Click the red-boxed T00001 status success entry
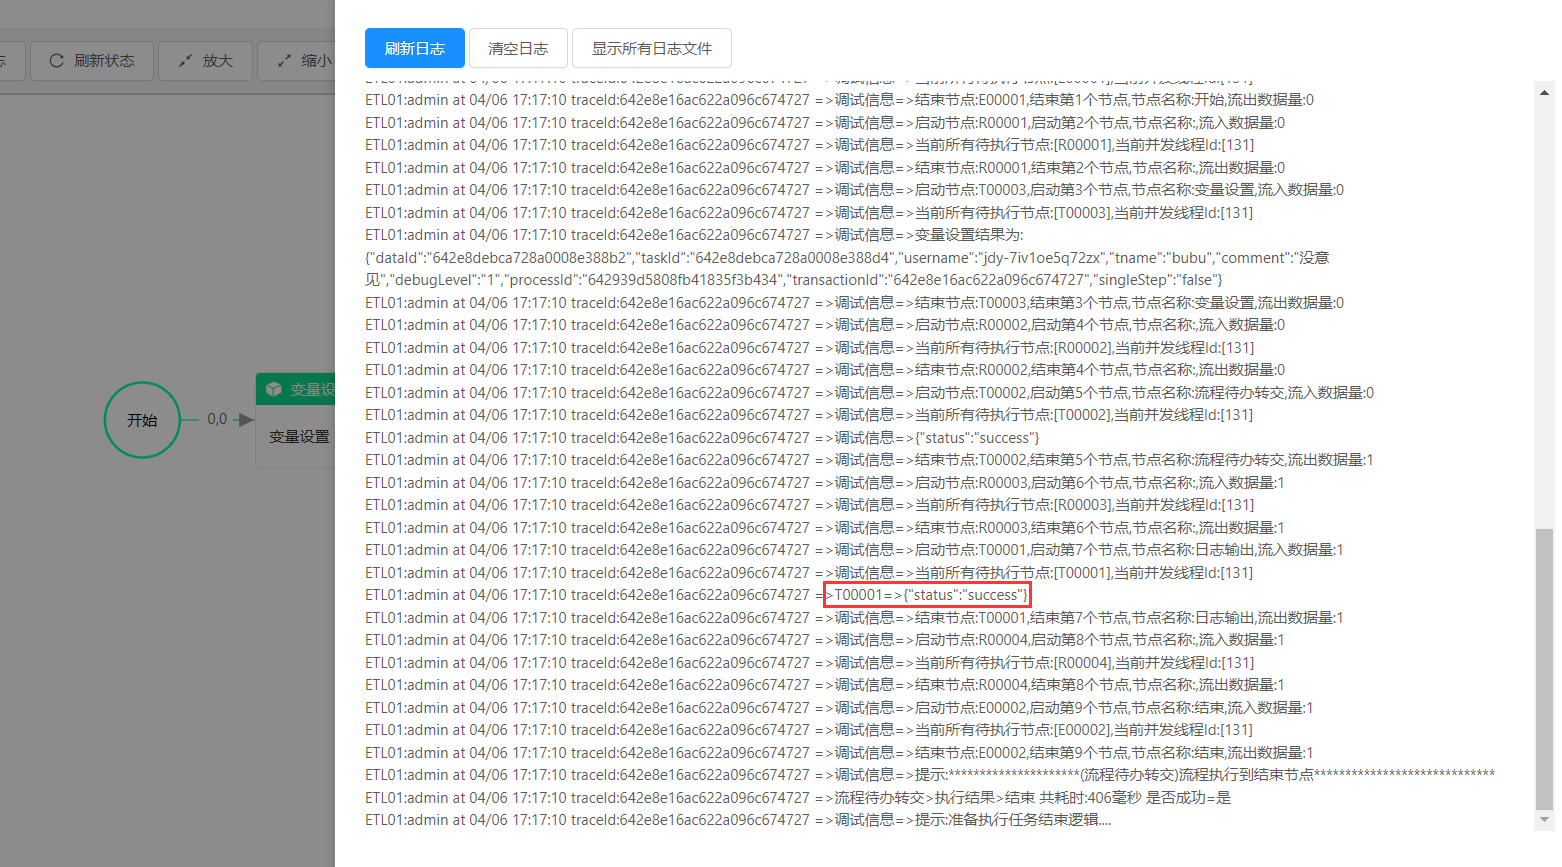Viewport: 1562px width, 867px height. tap(928, 595)
